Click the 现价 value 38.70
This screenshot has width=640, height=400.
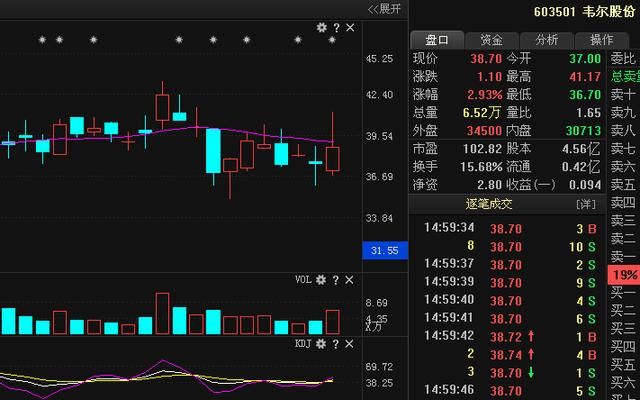(486, 58)
